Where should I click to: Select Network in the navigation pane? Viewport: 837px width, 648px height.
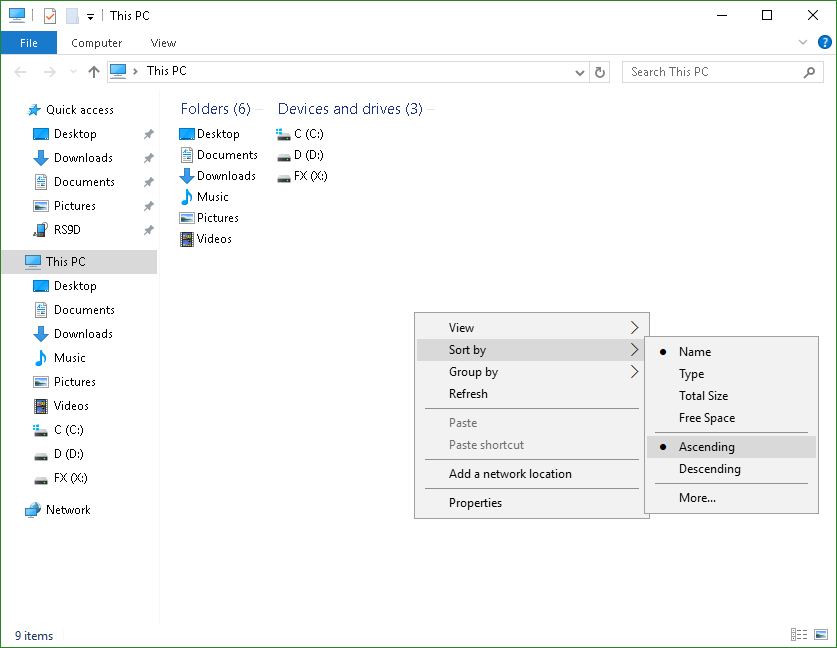coord(68,510)
